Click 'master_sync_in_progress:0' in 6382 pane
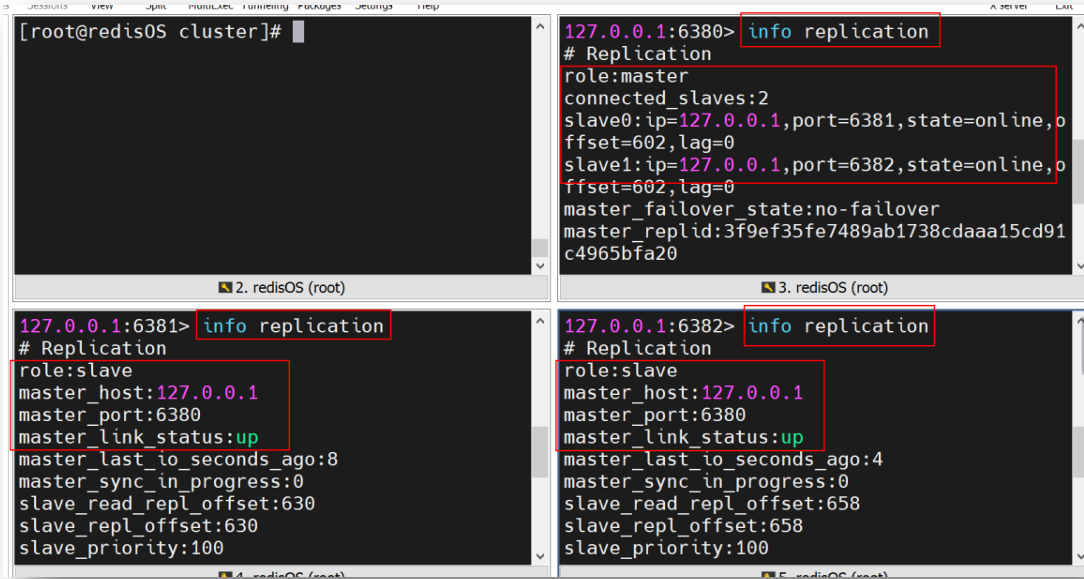The image size is (1084, 579). (706, 482)
